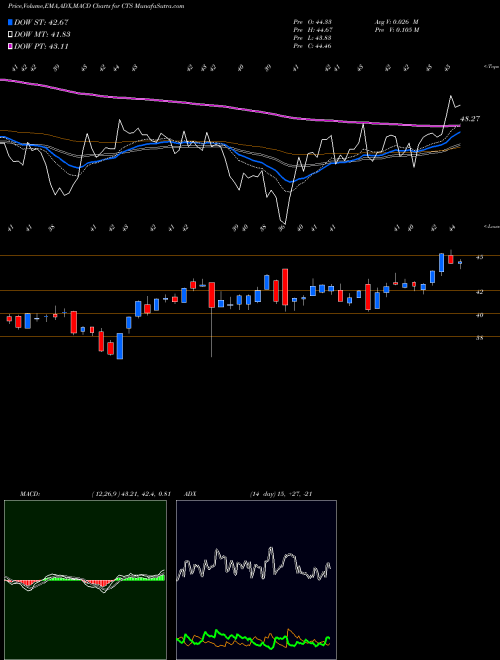
Task: Click the long-wick red candlestick
Action: [212, 319]
